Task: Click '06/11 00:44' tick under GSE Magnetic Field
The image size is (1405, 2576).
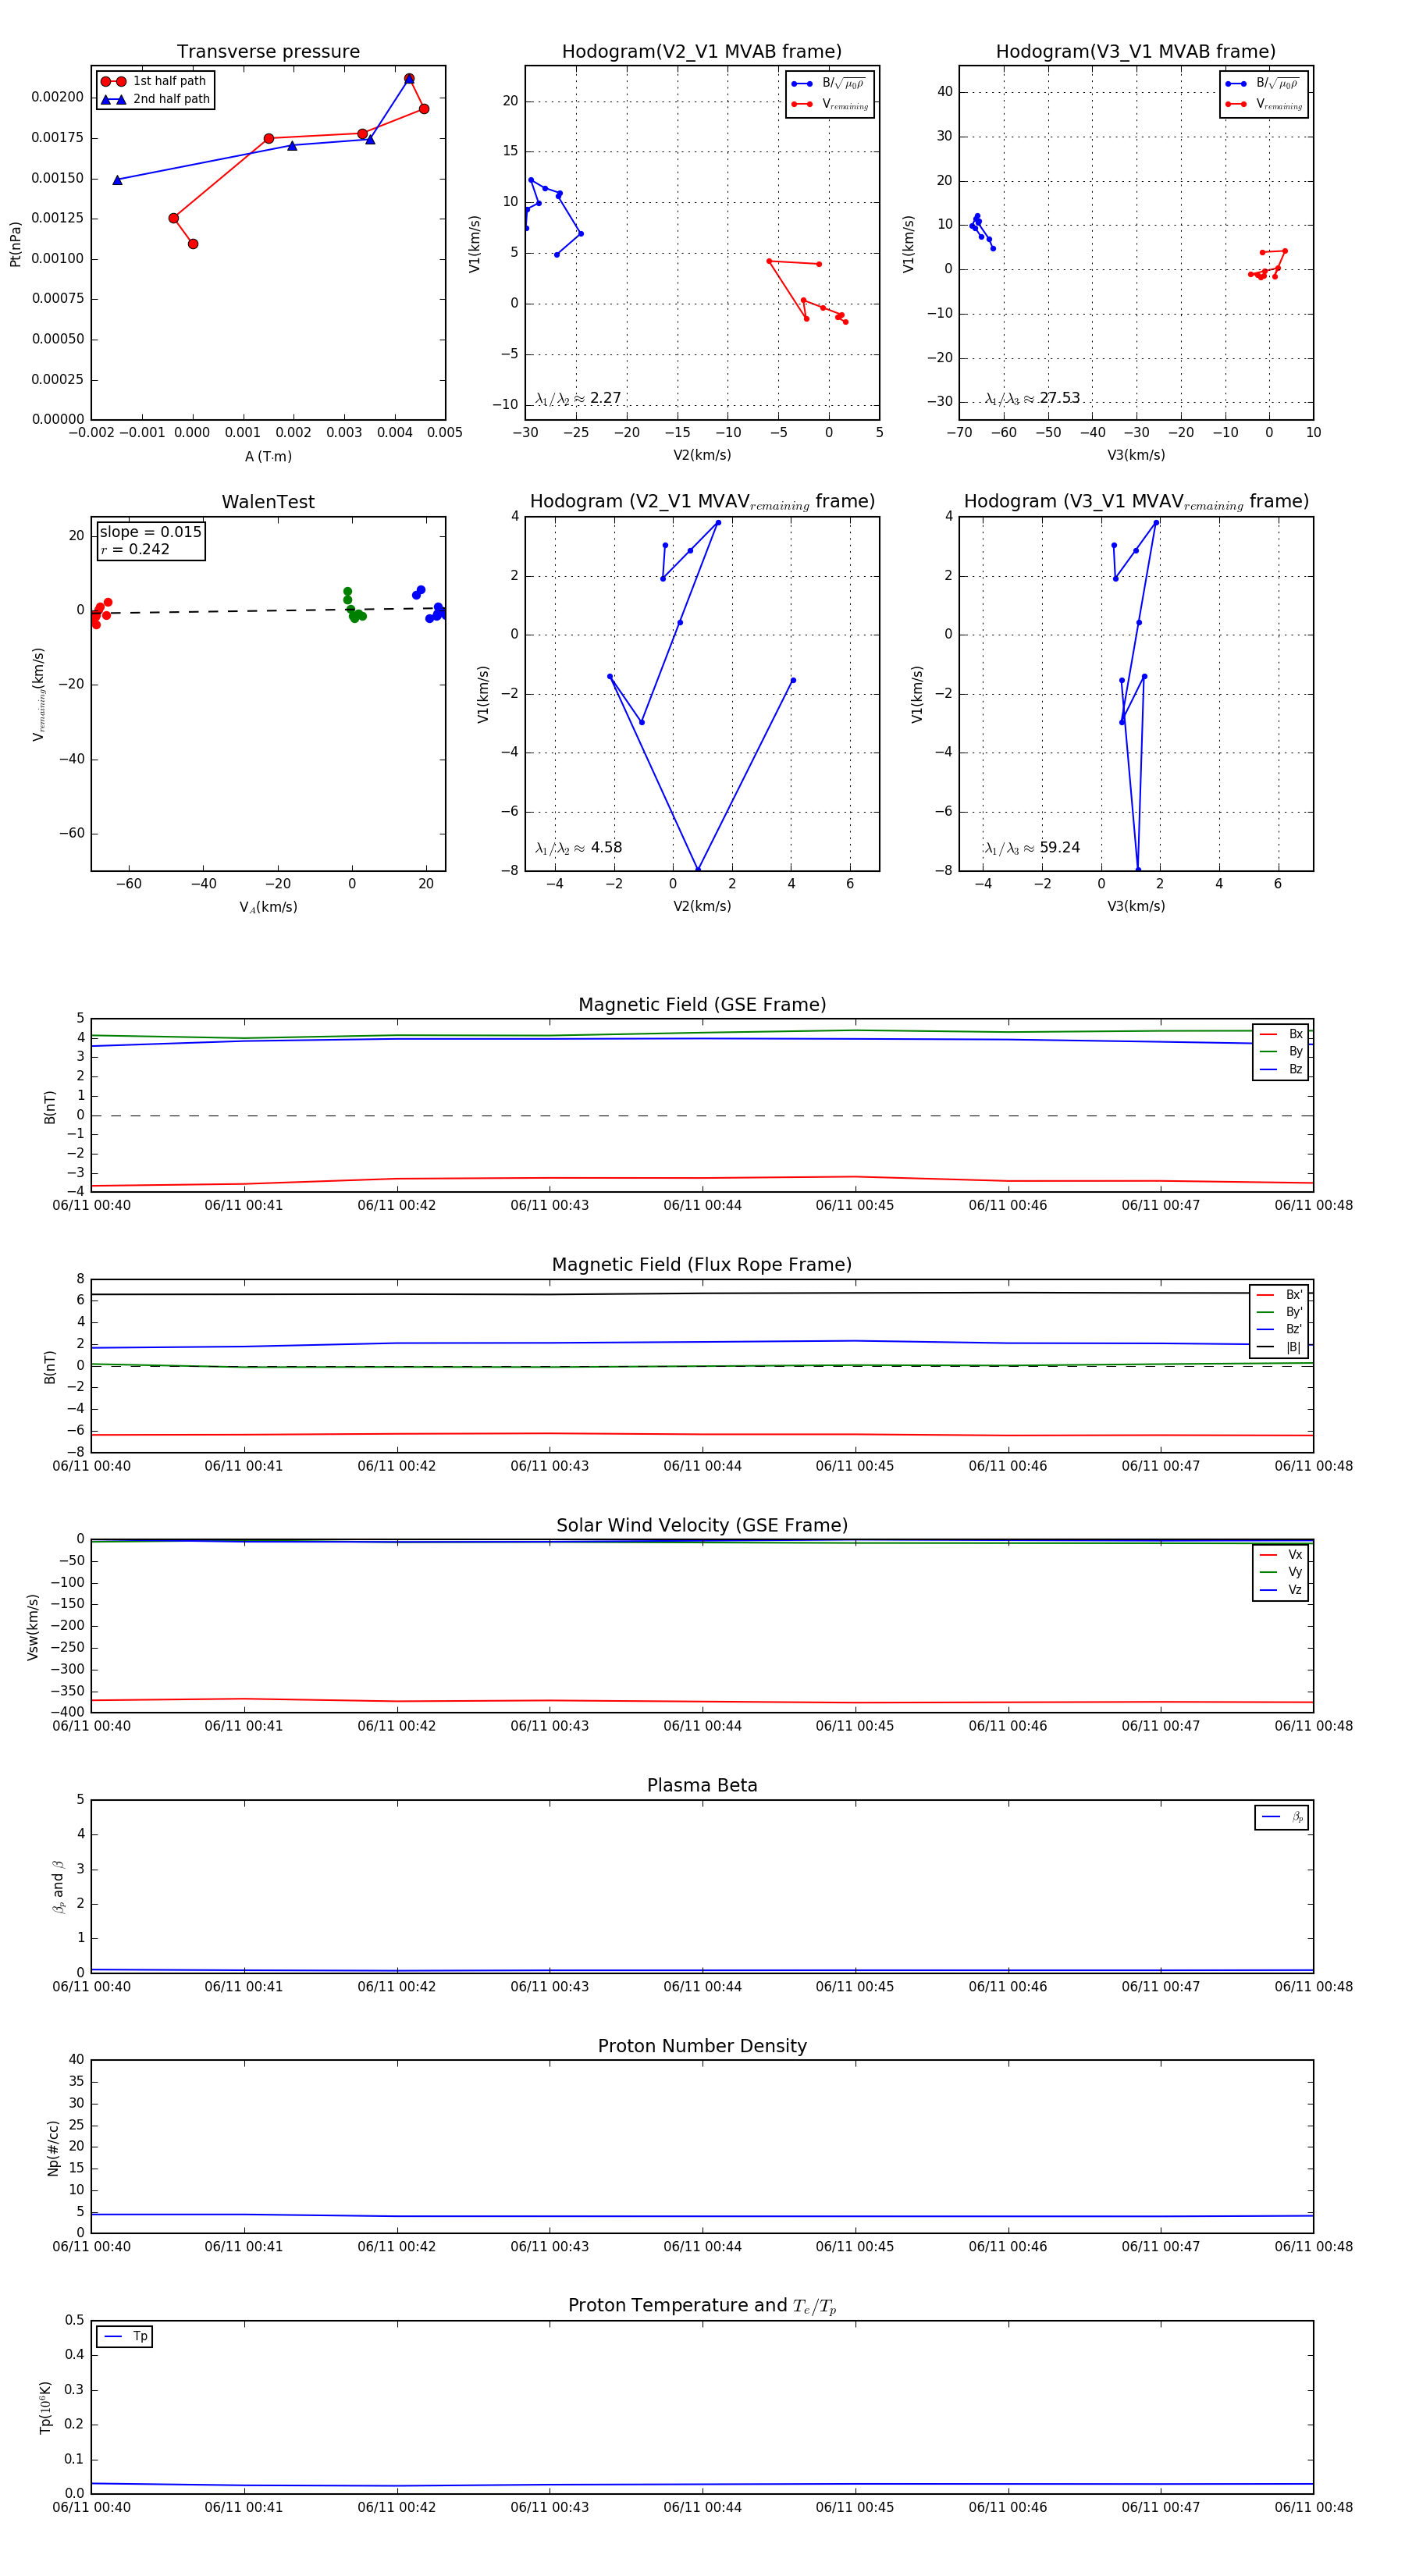Action: (x=702, y=1205)
